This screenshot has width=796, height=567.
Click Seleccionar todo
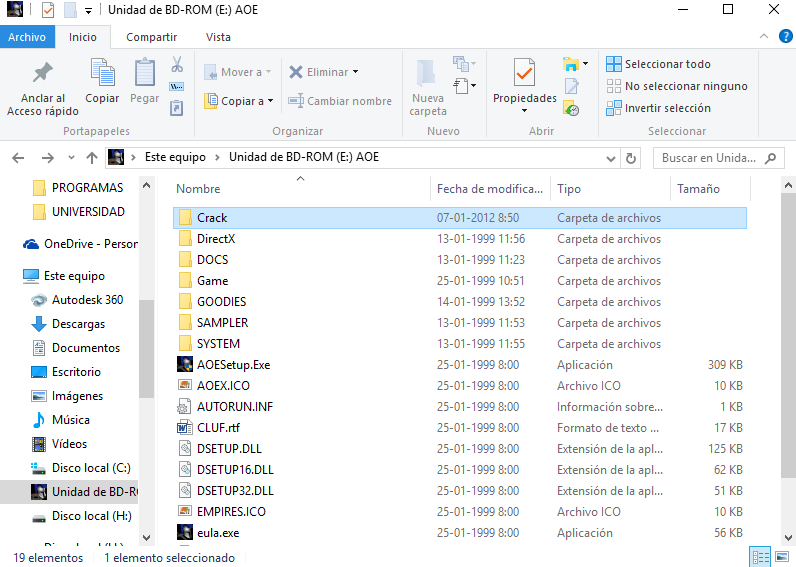pos(658,64)
